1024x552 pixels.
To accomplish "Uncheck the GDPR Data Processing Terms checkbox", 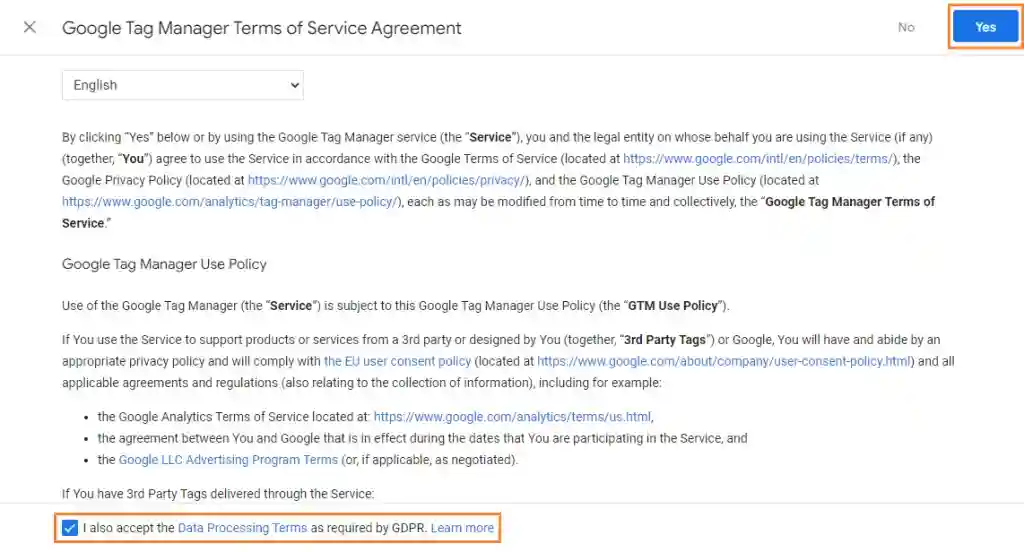I will 70,528.
